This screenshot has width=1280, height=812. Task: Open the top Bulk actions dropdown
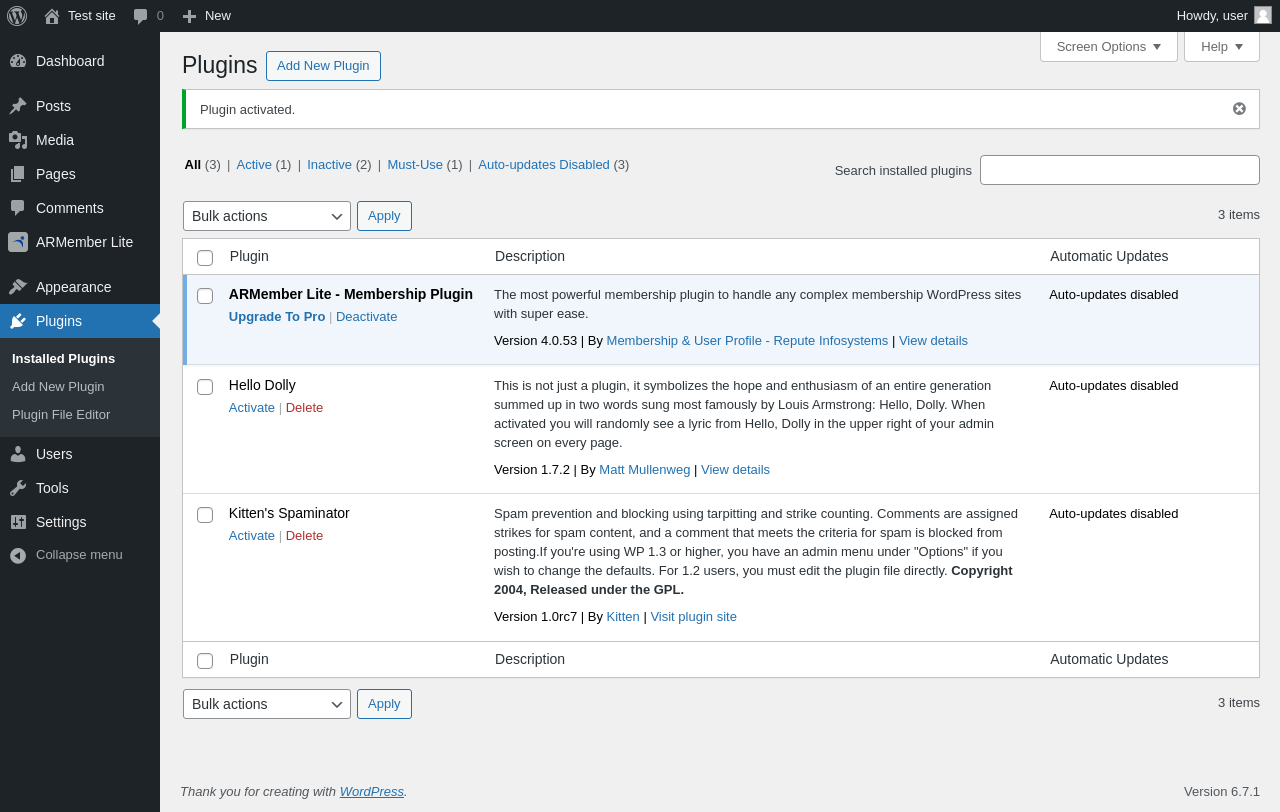(x=267, y=216)
